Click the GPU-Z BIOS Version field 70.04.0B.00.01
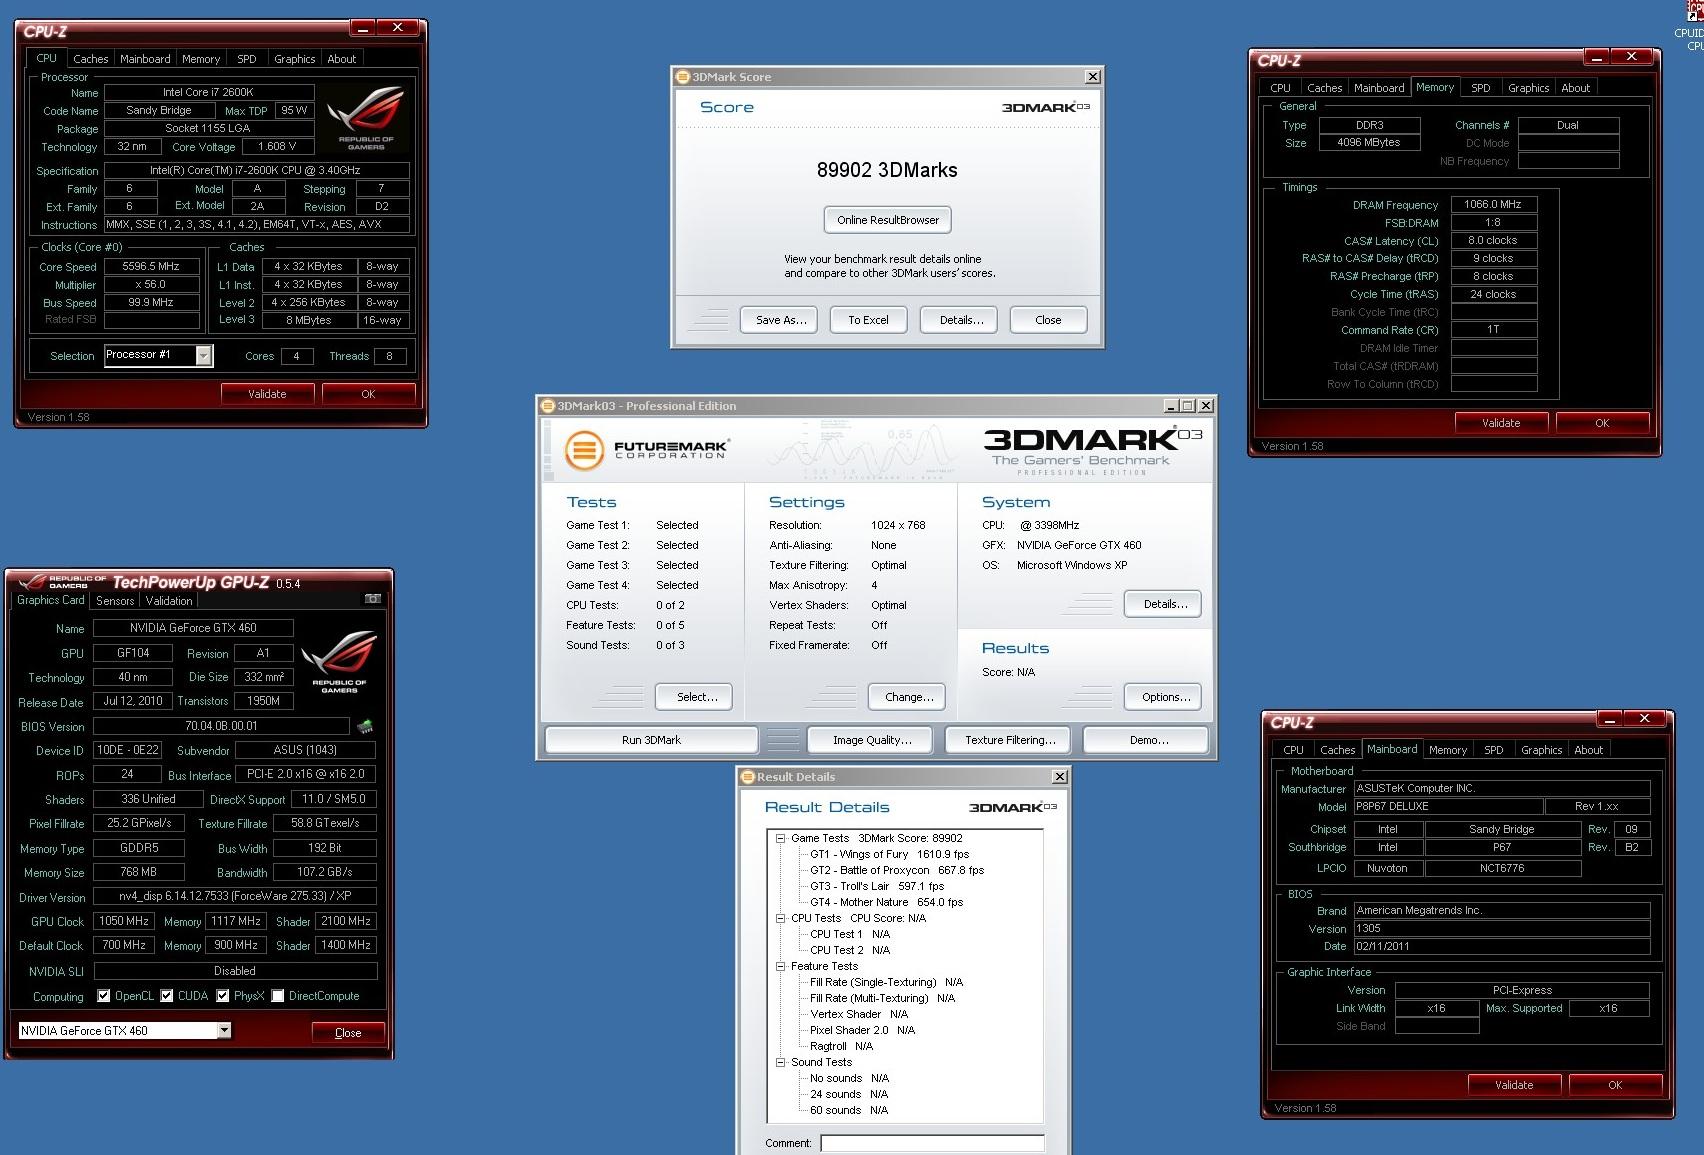The image size is (1704, 1155). click(x=221, y=726)
